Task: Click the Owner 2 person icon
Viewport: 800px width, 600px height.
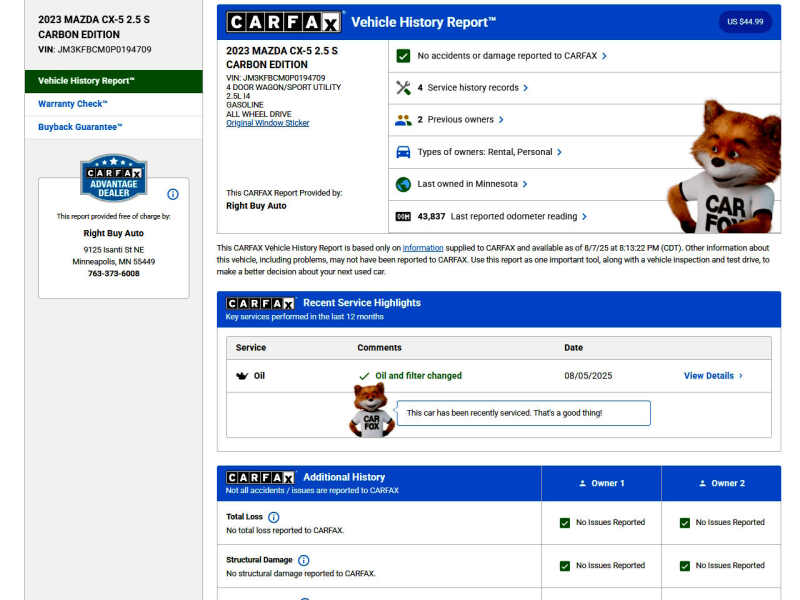Action: pyautogui.click(x=703, y=483)
